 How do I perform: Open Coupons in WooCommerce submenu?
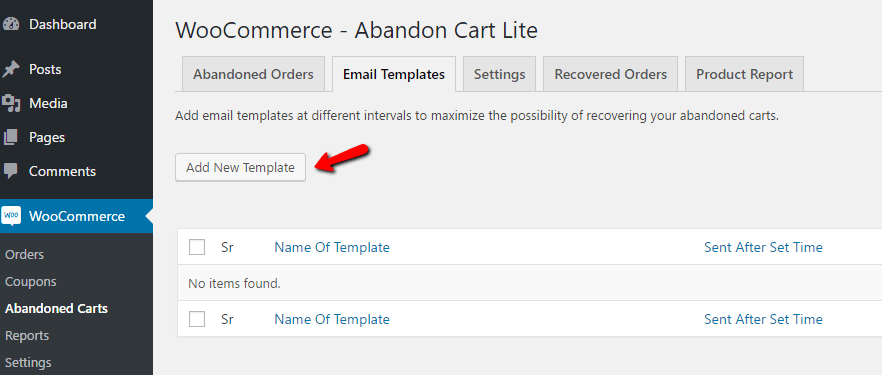pos(30,282)
